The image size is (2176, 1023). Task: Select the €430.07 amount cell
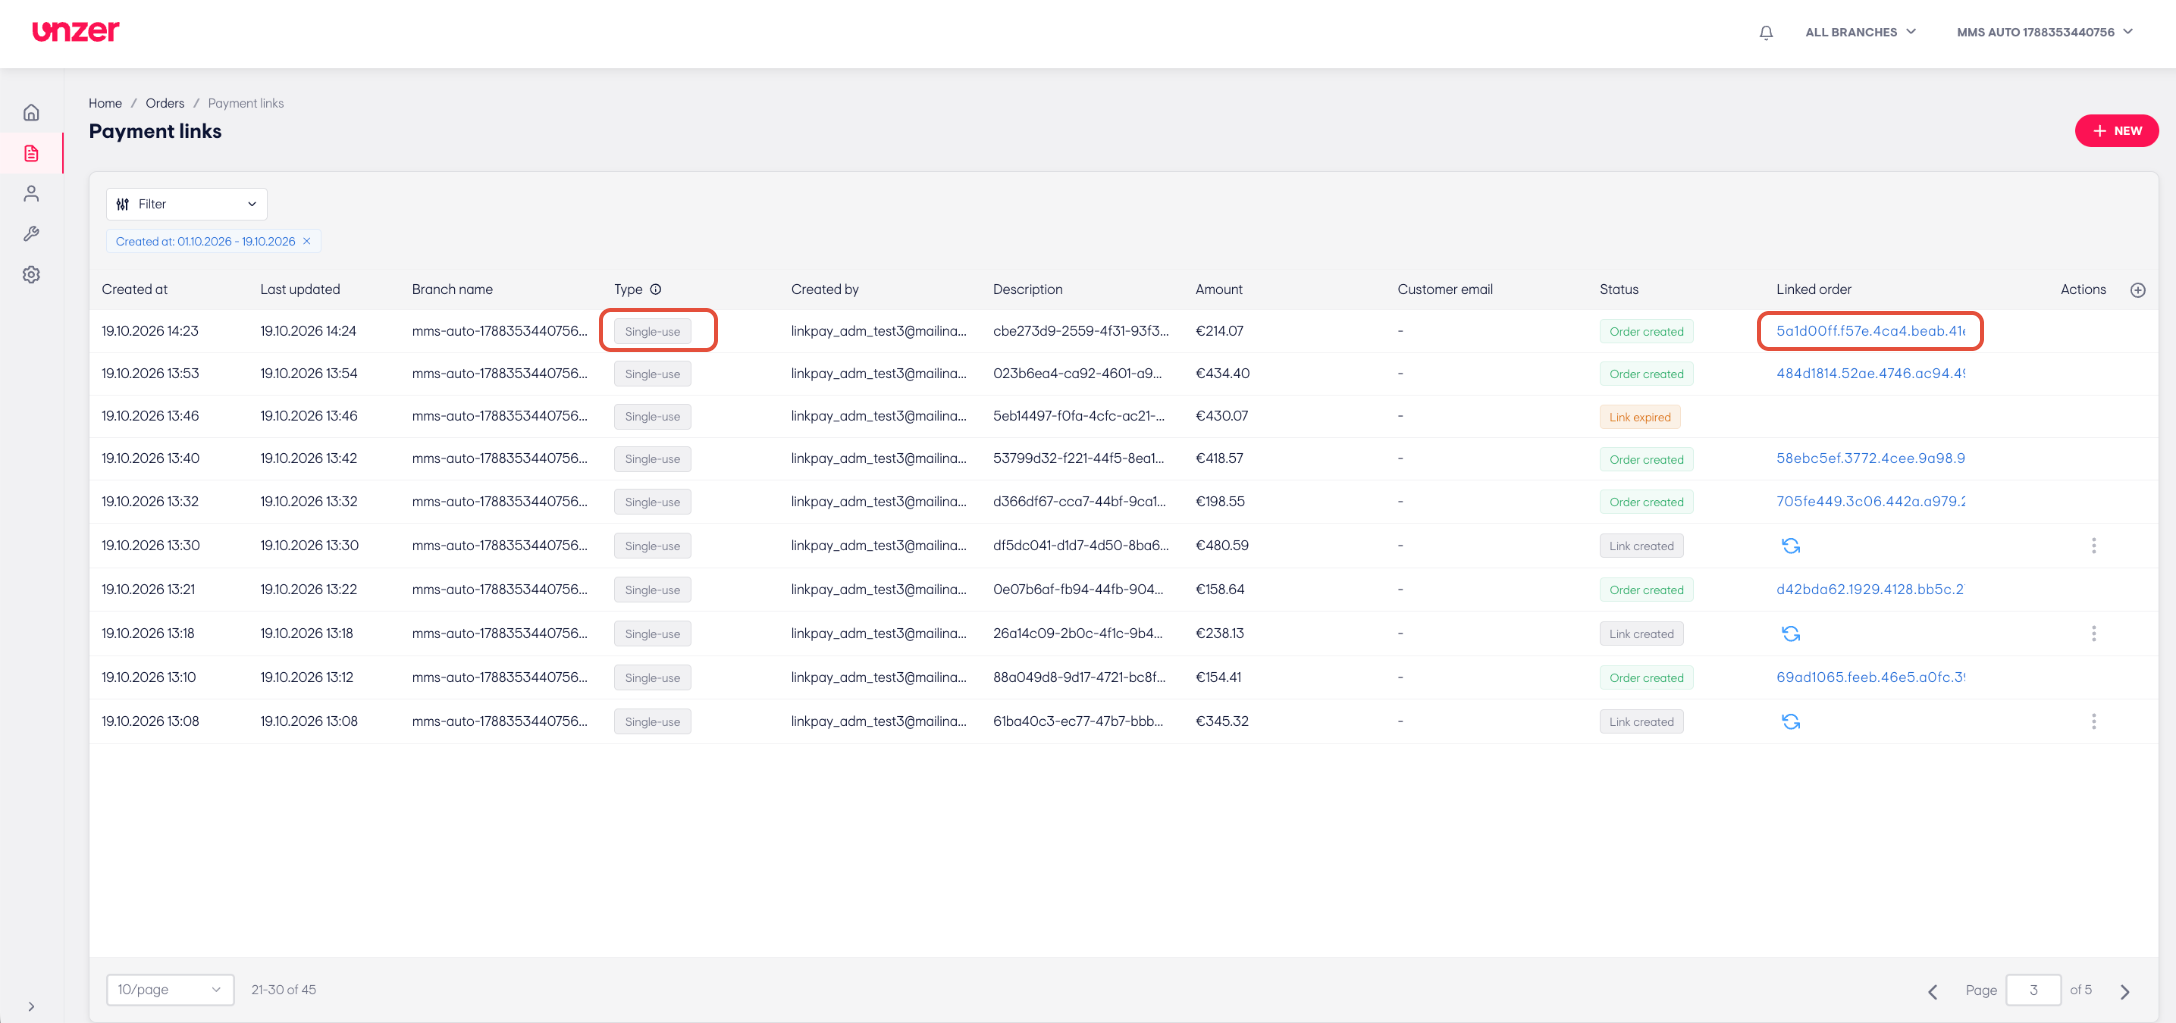(x=1222, y=416)
